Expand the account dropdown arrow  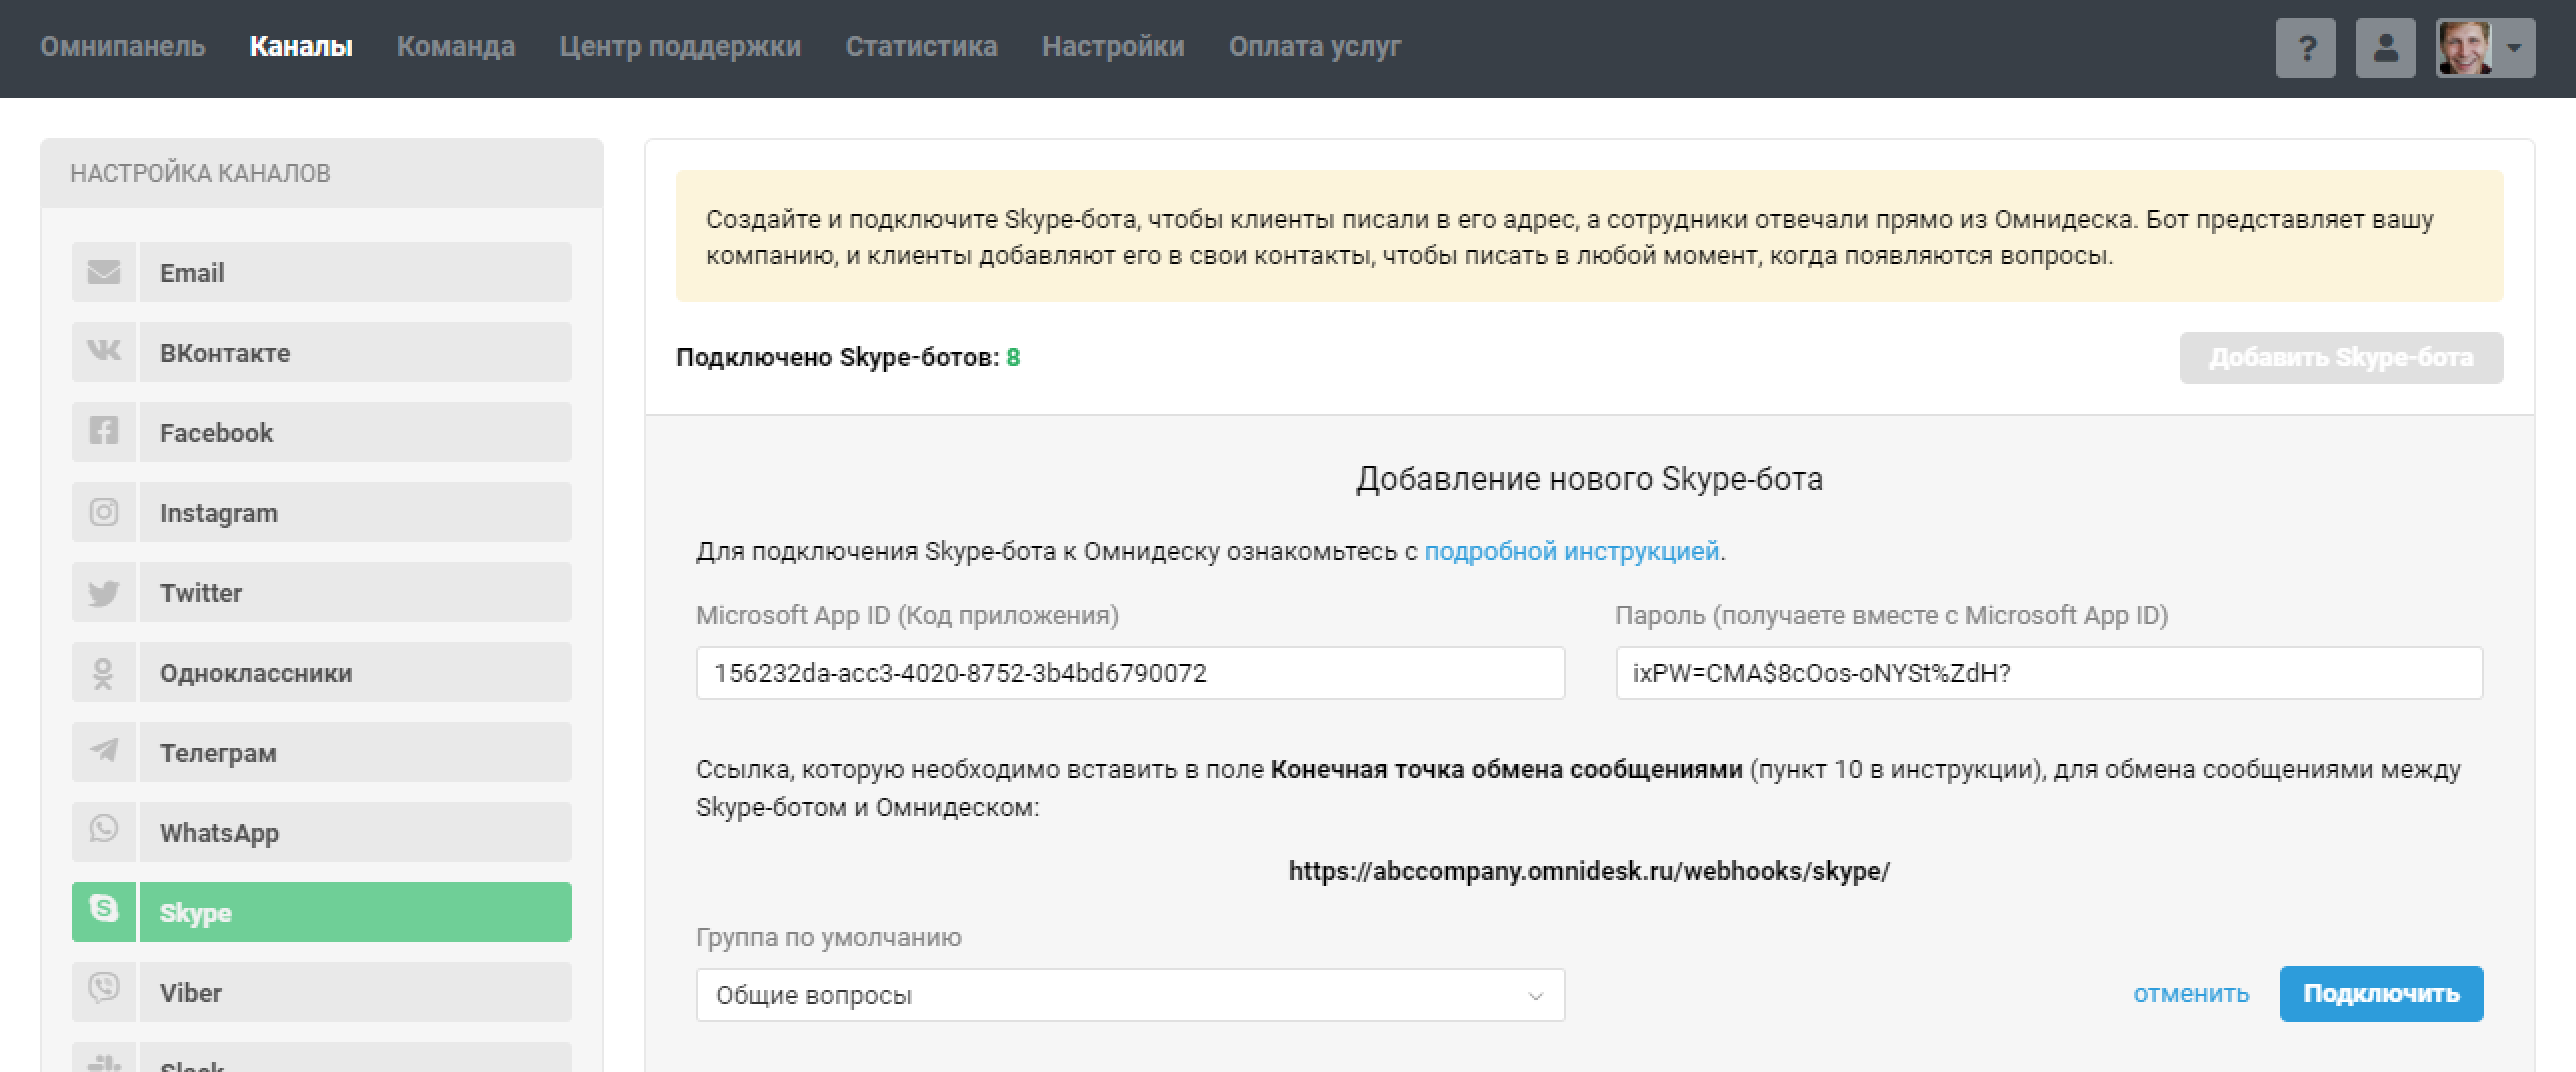click(x=2515, y=48)
